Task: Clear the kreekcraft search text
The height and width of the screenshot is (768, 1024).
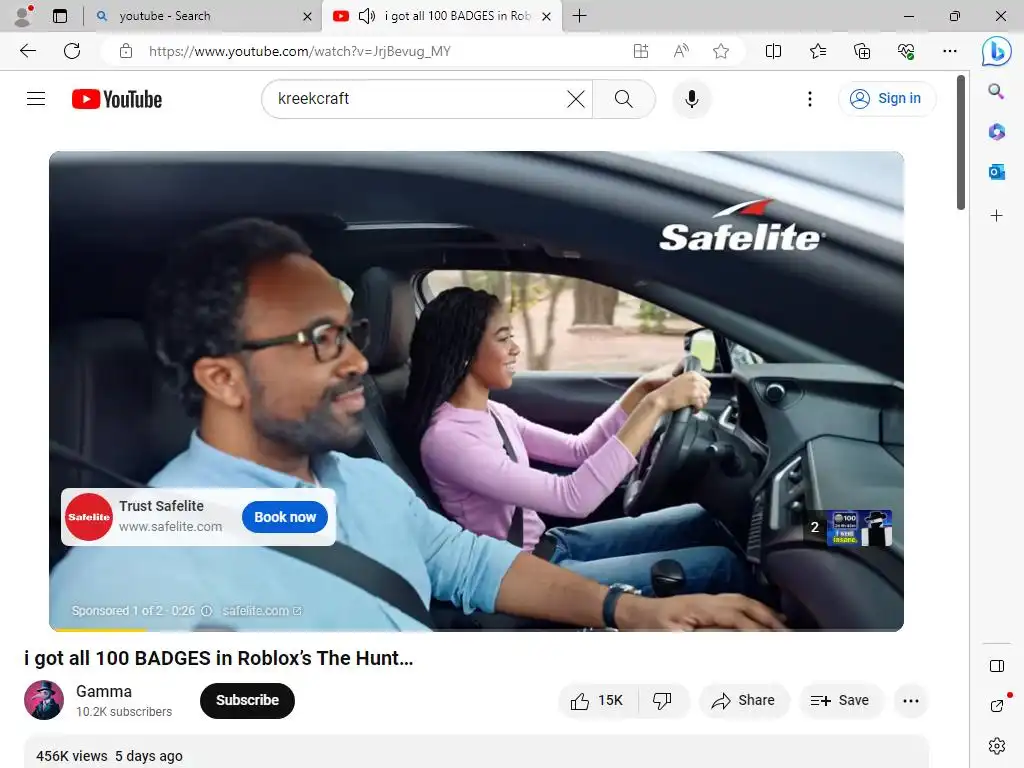Action: 575,99
